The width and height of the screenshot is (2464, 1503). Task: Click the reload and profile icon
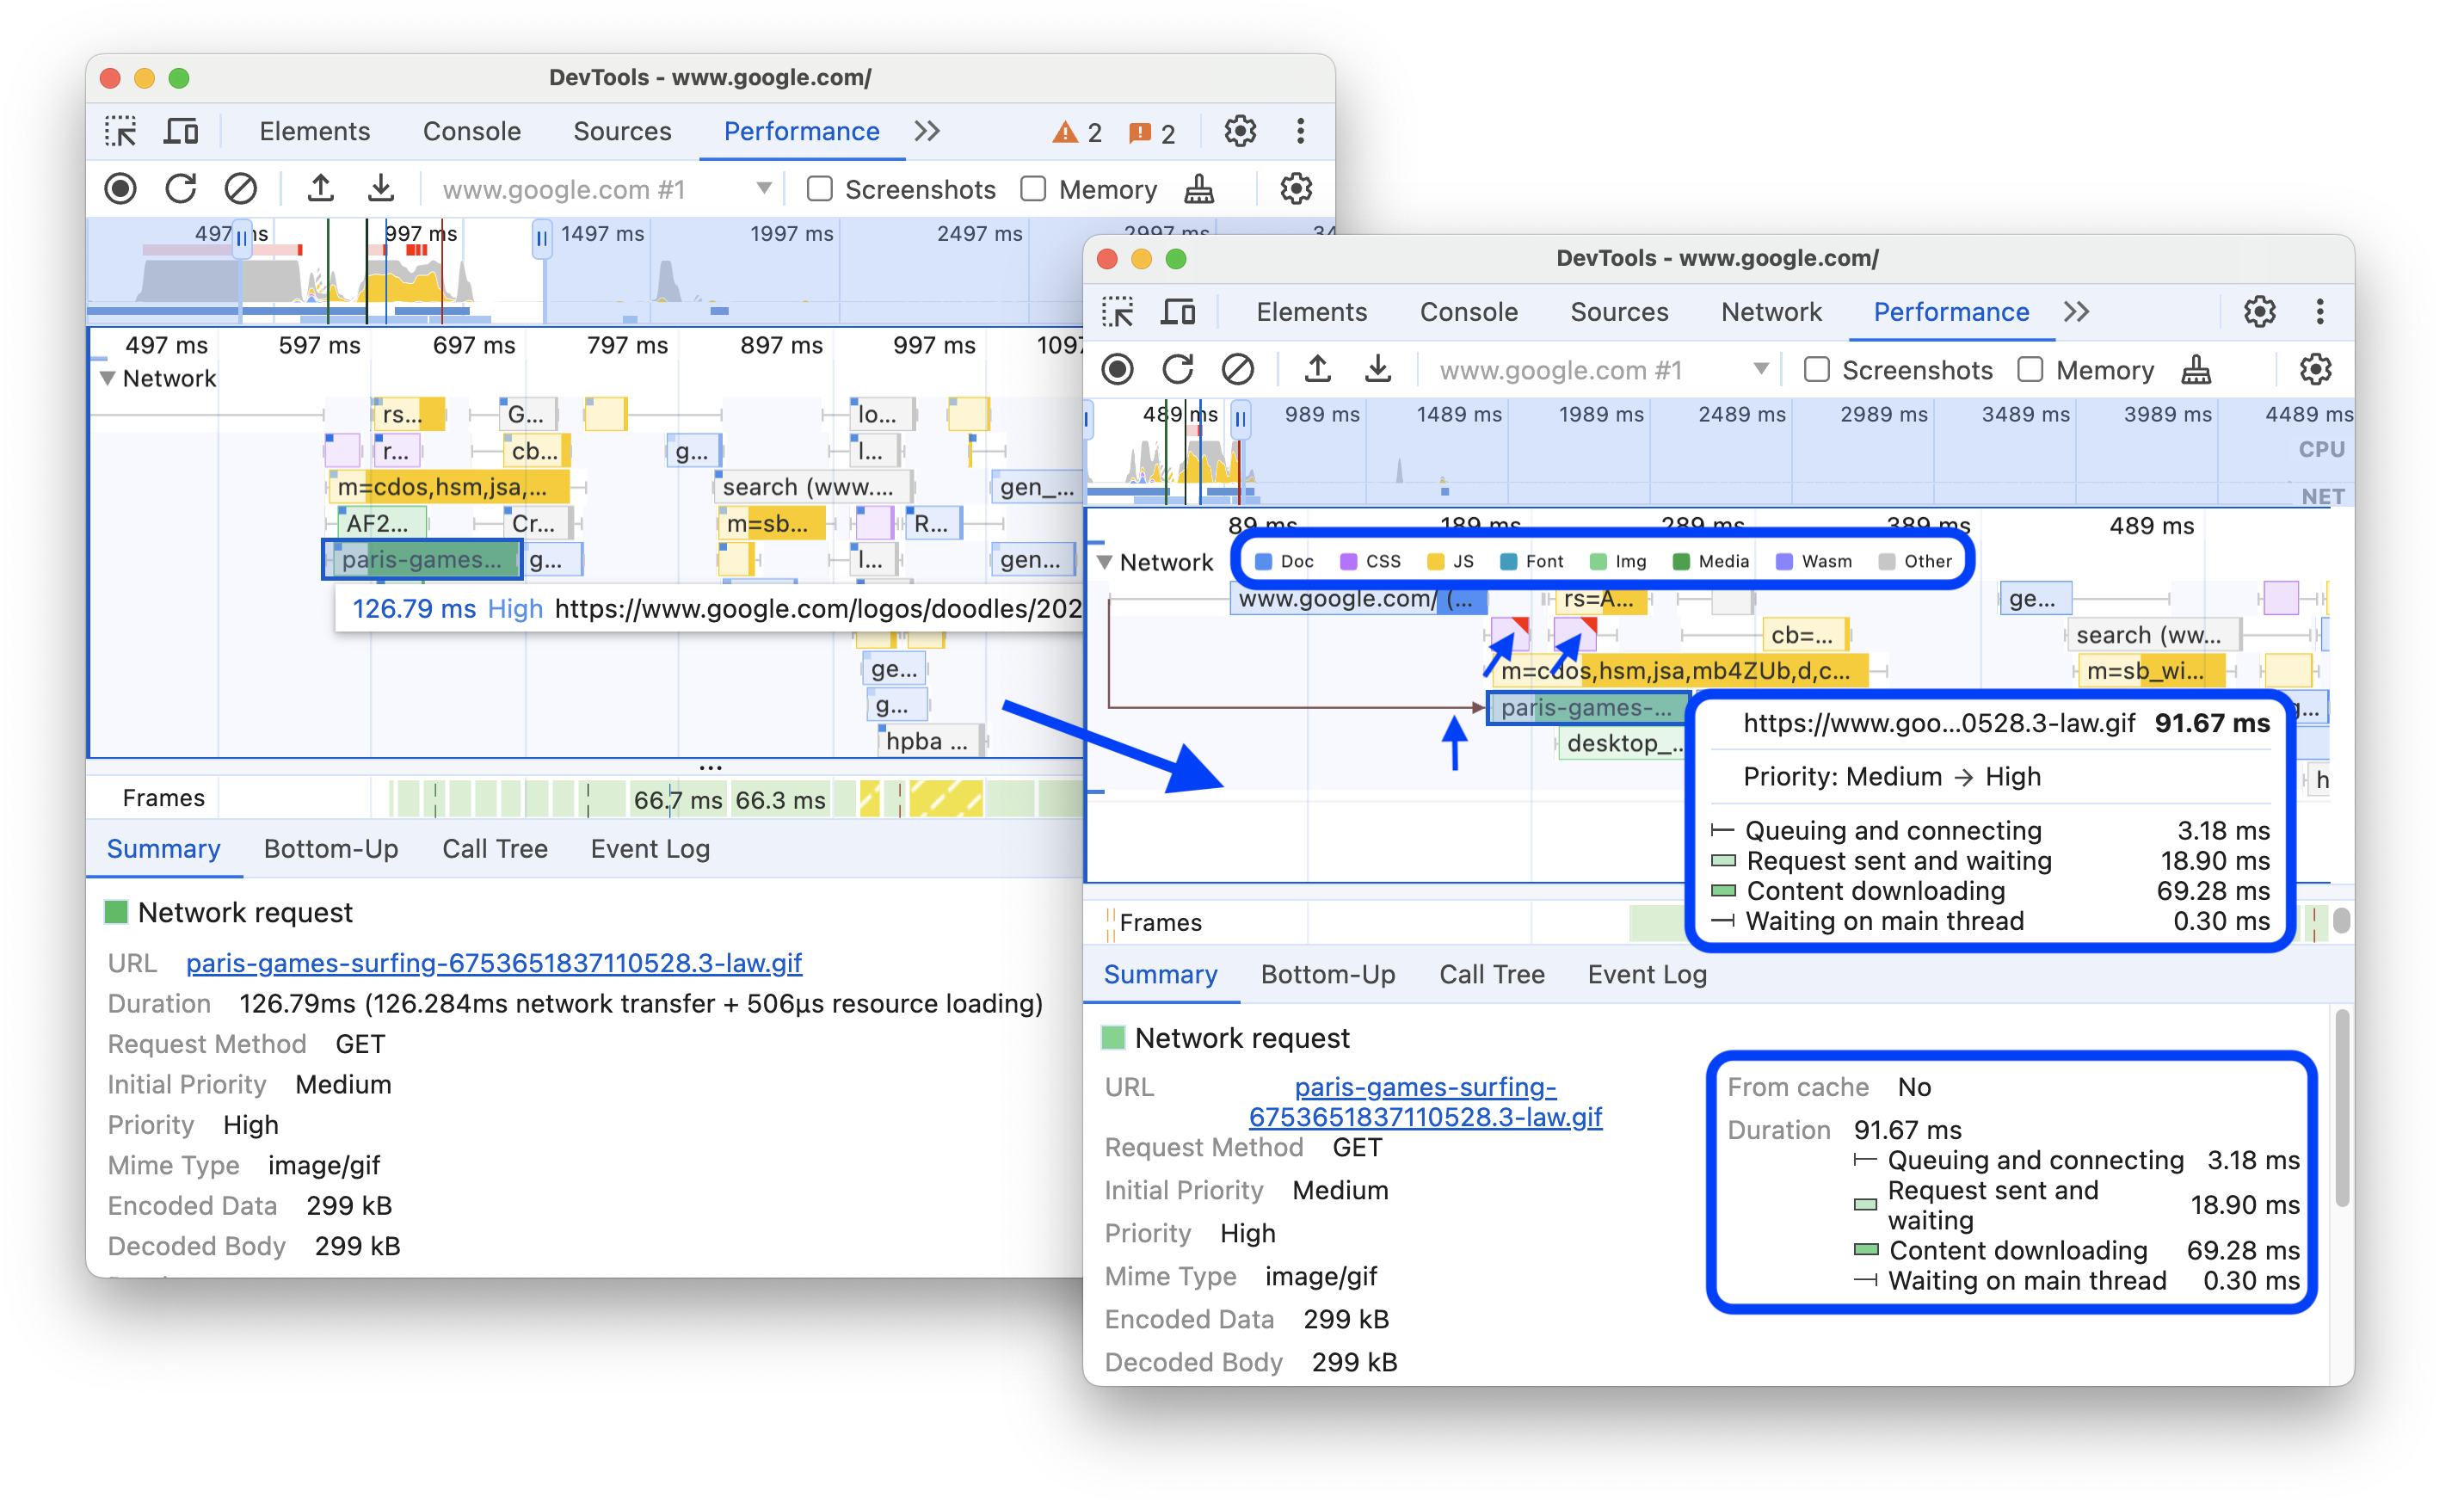180,190
